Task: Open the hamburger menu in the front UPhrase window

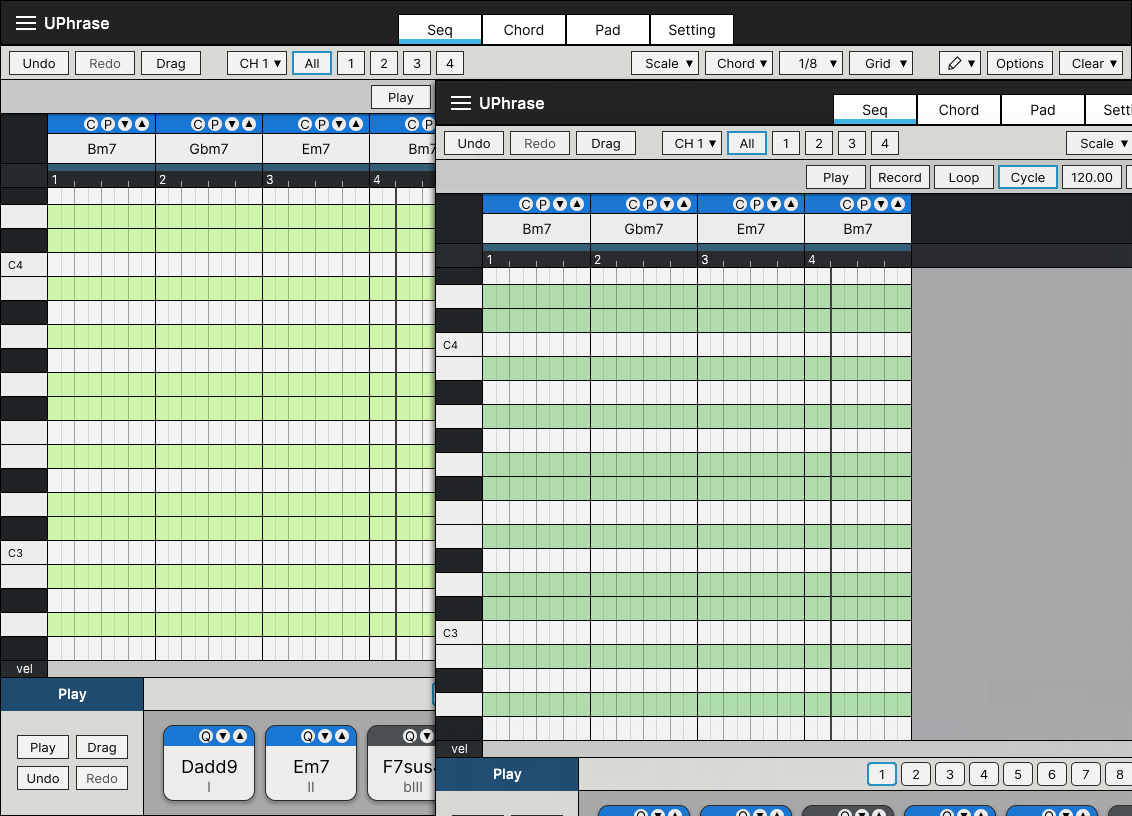Action: pyautogui.click(x=461, y=103)
